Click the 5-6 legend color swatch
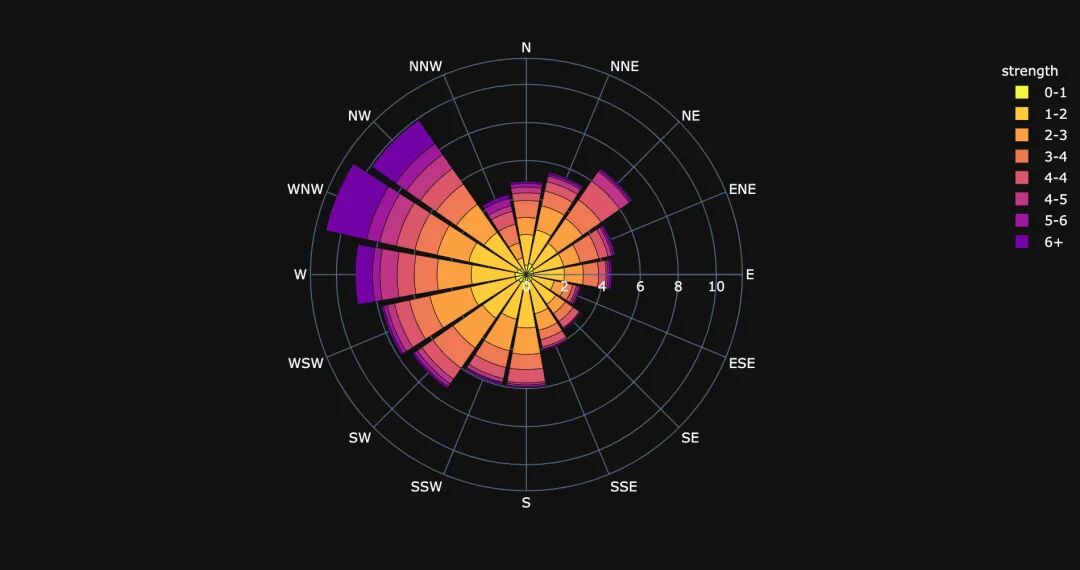The image size is (1080, 570). pyautogui.click(x=1021, y=220)
